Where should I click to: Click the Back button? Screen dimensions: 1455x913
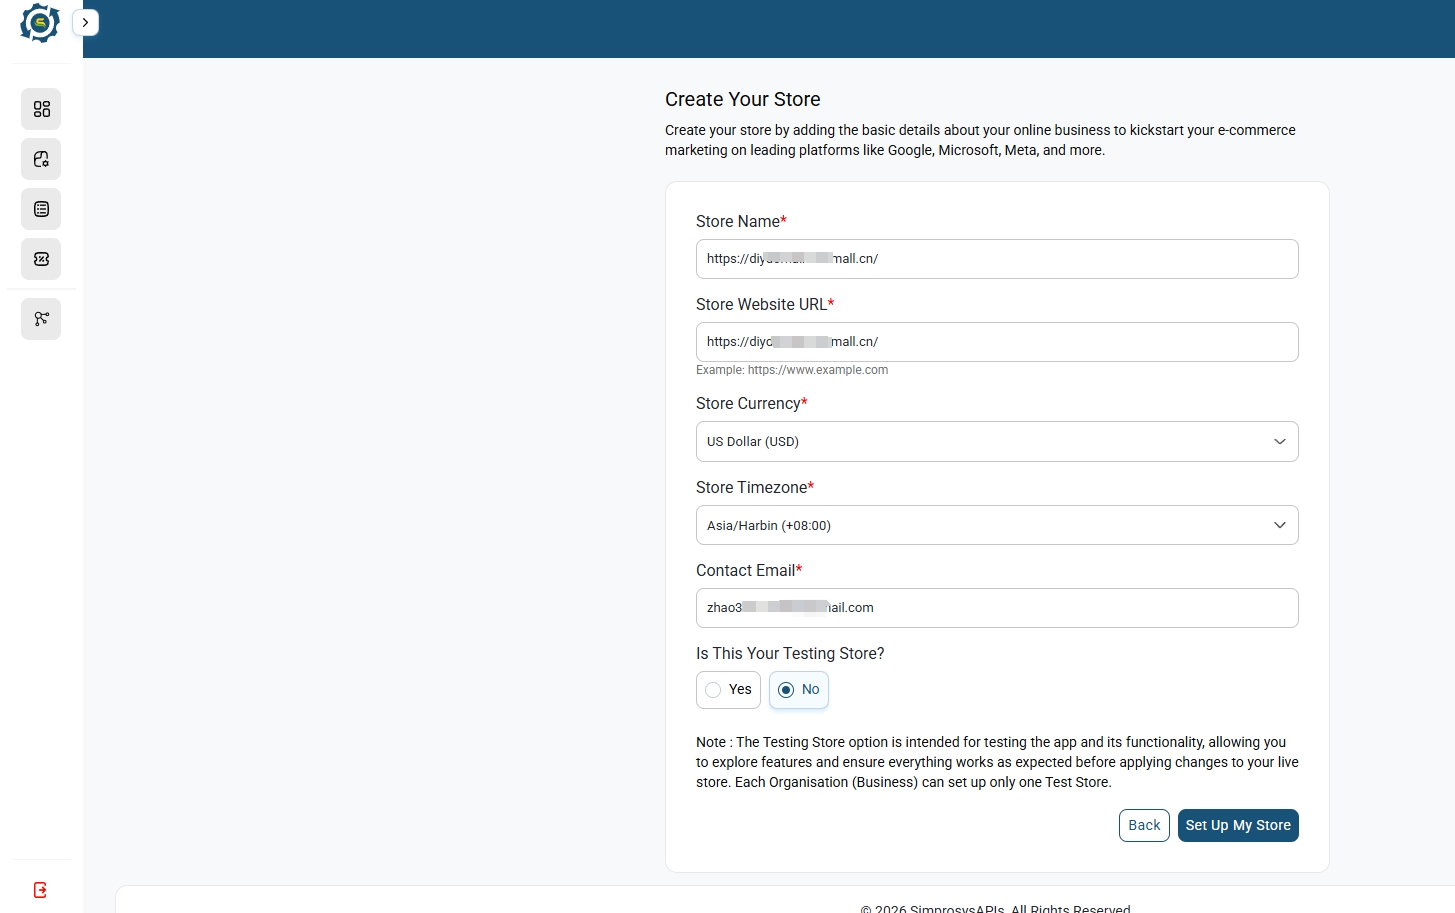[1144, 826]
